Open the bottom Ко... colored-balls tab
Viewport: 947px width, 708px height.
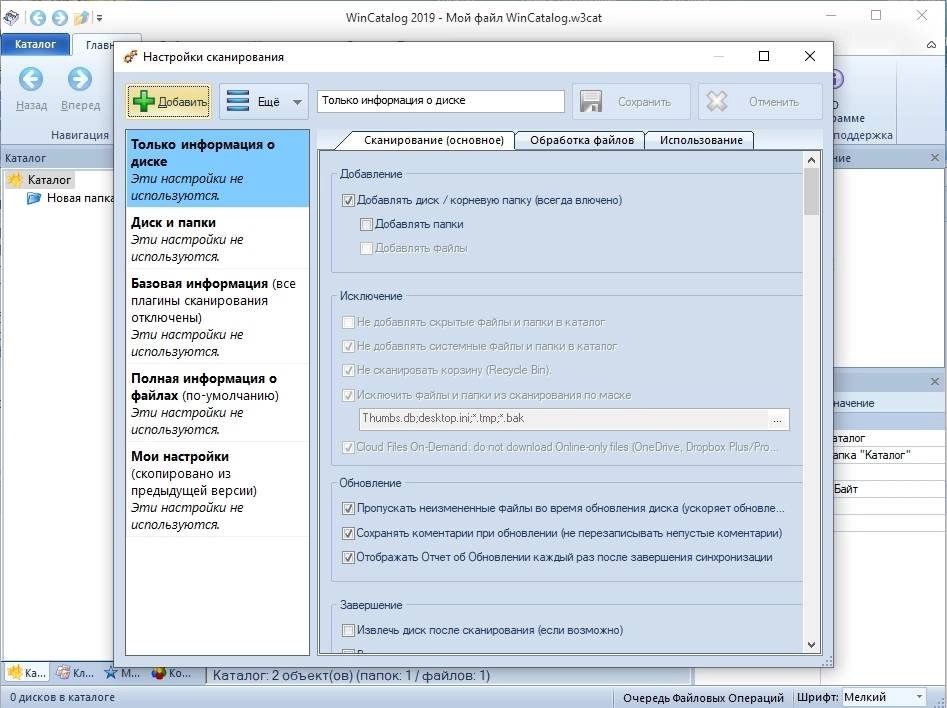coord(172,672)
